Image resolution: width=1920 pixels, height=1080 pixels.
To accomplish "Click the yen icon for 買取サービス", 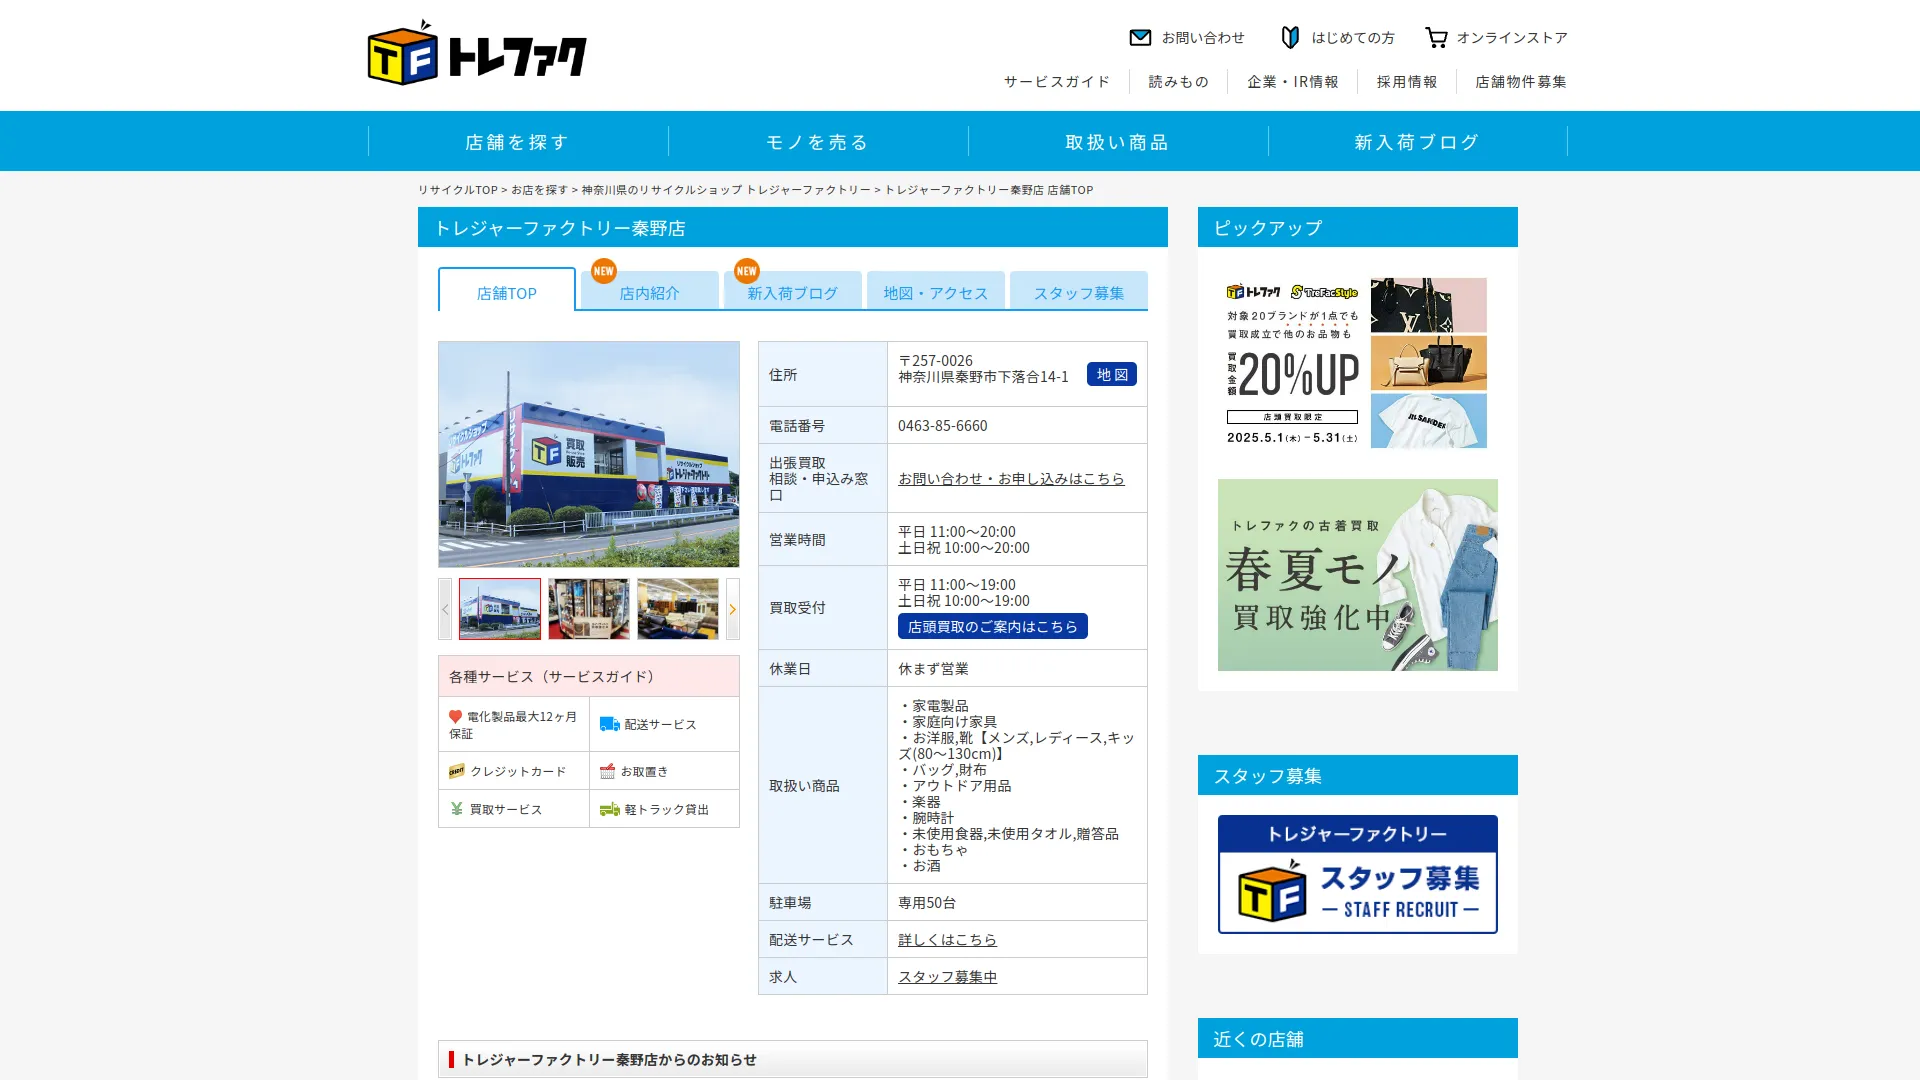I will click(456, 809).
